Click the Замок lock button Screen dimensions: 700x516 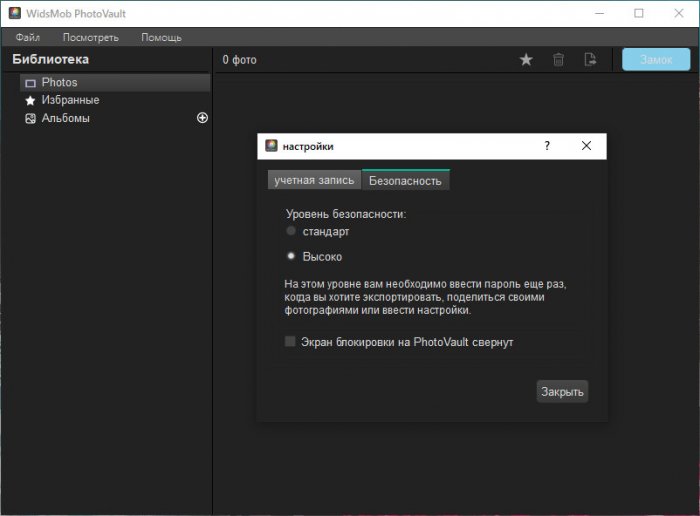pyautogui.click(x=656, y=60)
